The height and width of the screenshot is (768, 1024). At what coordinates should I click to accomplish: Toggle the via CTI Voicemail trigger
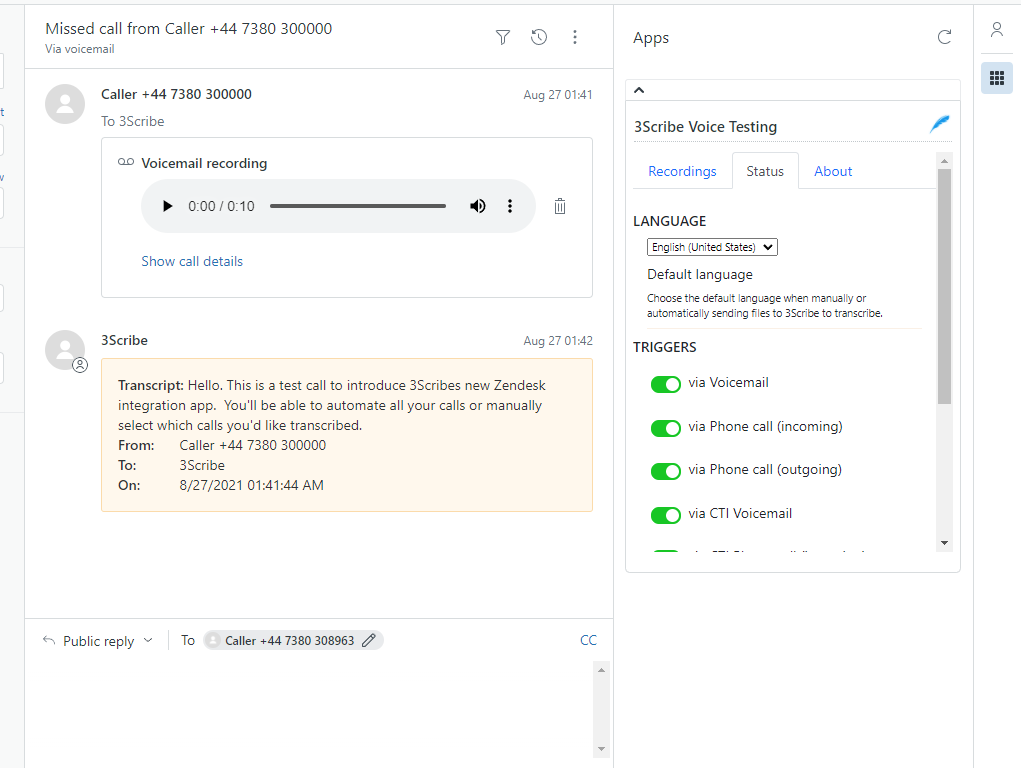pyautogui.click(x=665, y=515)
